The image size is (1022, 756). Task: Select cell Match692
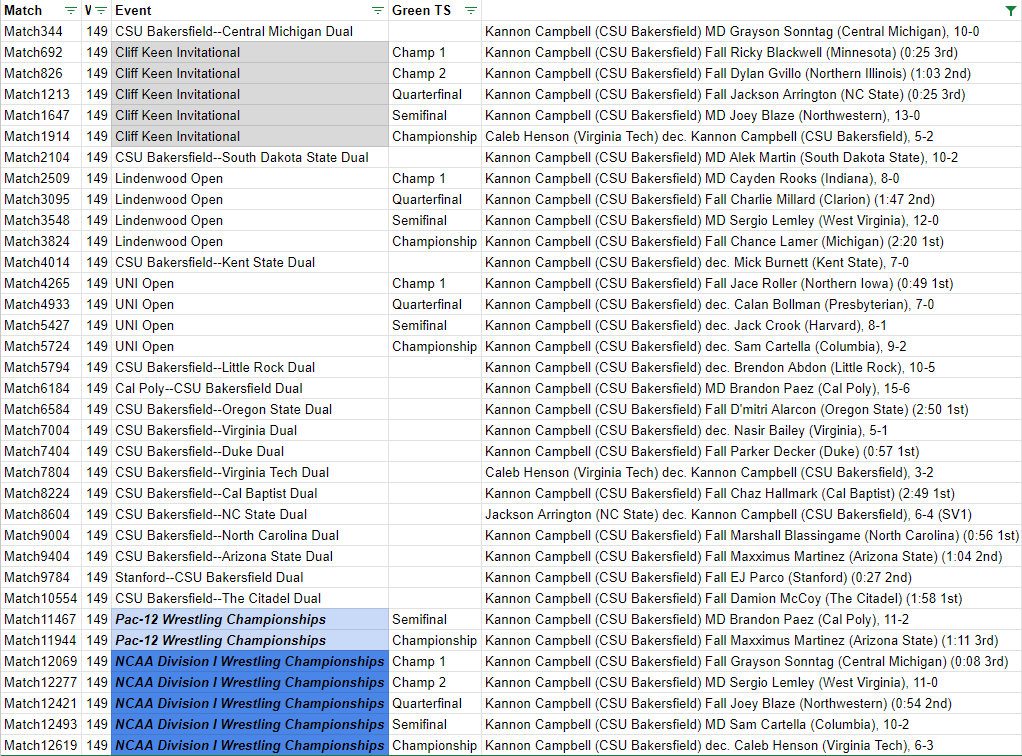[41, 52]
